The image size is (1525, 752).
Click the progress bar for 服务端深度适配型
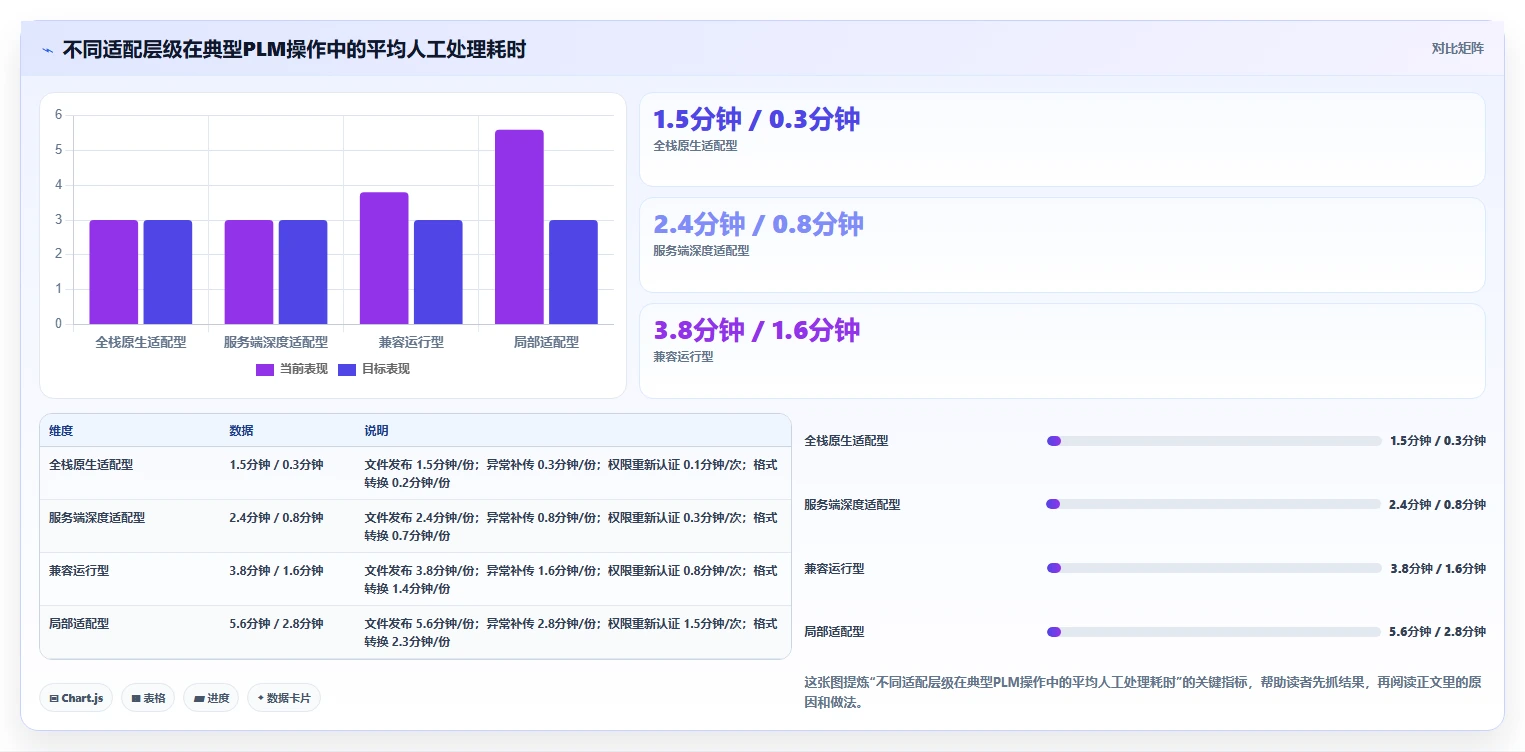[1213, 504]
